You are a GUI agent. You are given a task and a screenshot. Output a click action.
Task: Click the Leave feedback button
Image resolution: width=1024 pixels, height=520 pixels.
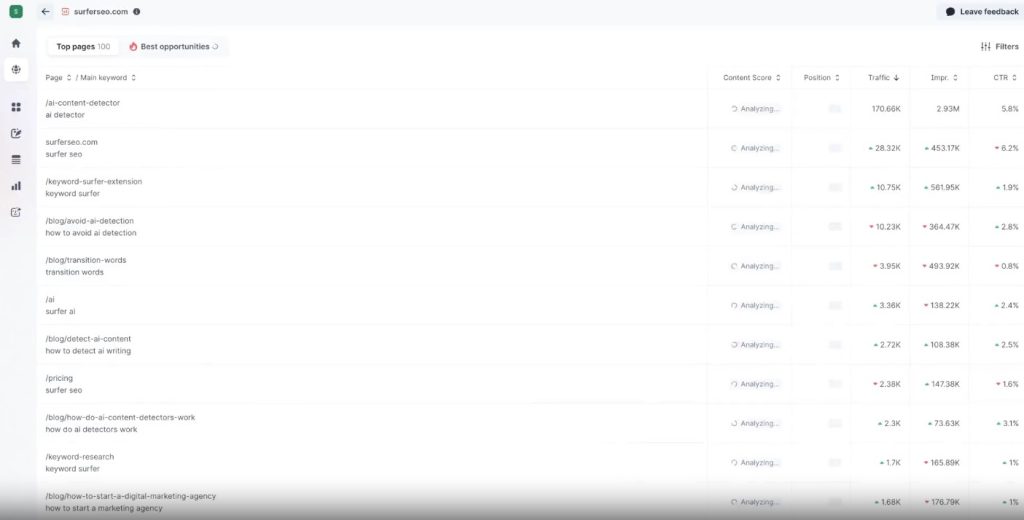[x=982, y=12]
